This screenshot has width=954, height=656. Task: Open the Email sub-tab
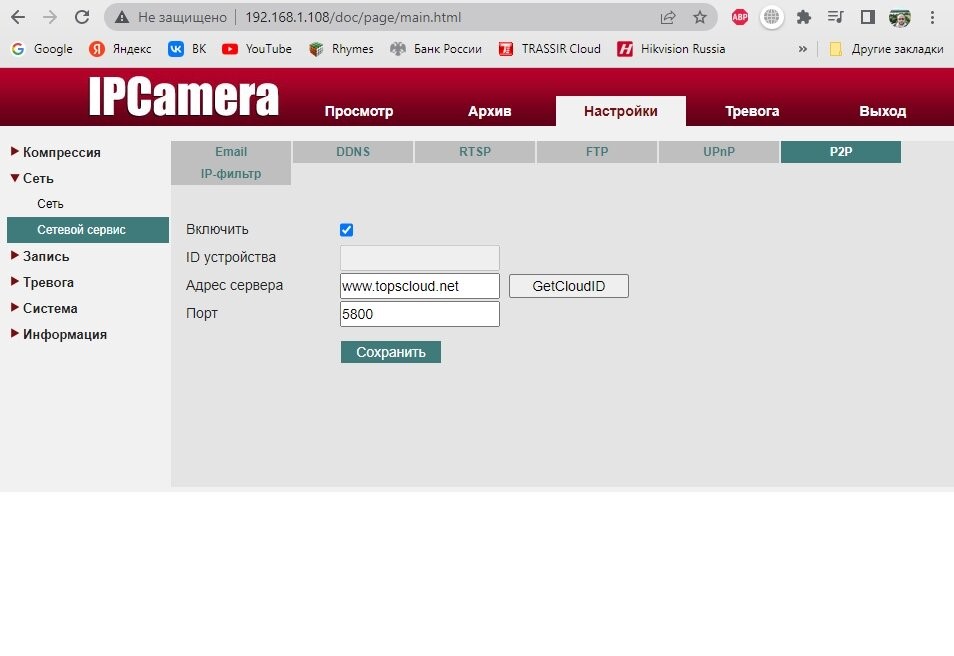[231, 152]
